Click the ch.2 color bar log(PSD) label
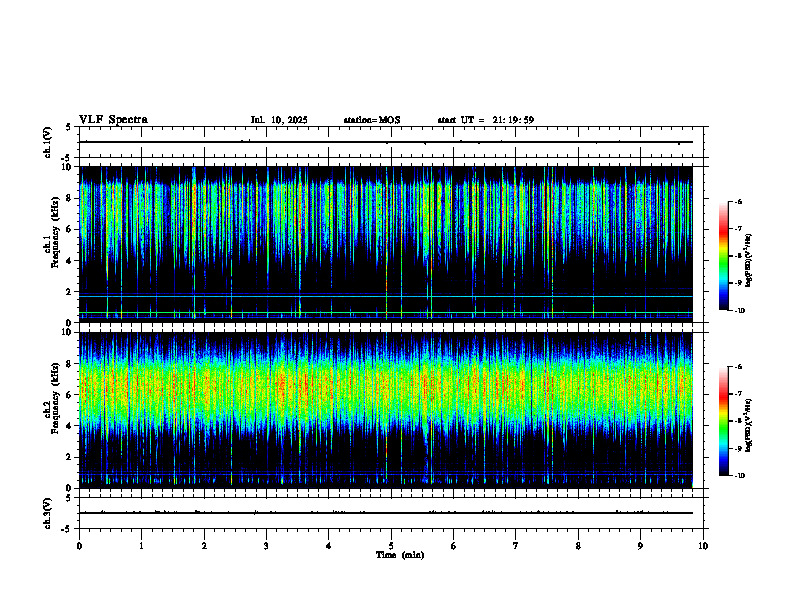Image resolution: width=792 pixels, height=612 pixels. [x=748, y=425]
